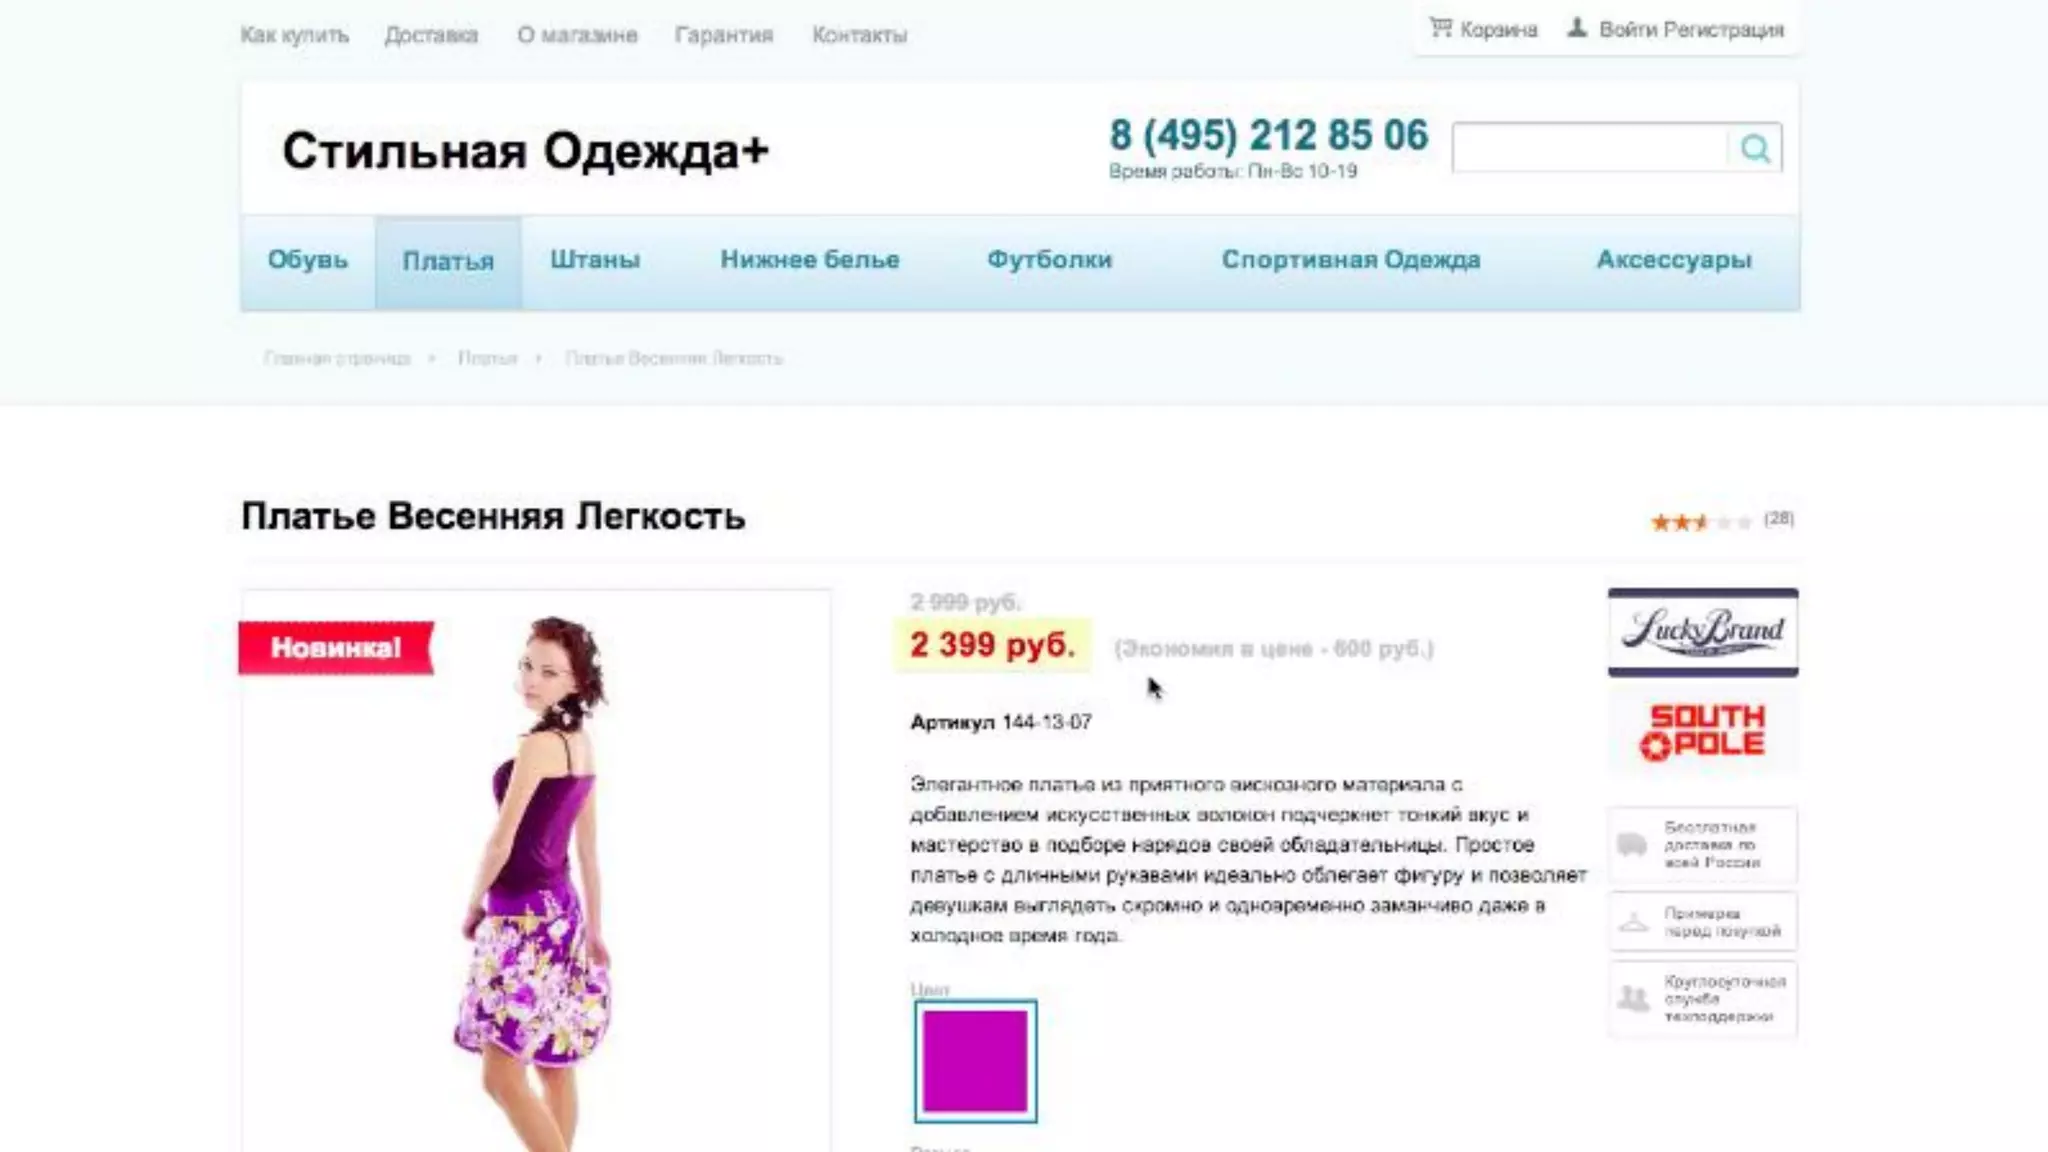Click the round-the-clock support icon
The height and width of the screenshot is (1152, 2048).
click(x=1633, y=998)
